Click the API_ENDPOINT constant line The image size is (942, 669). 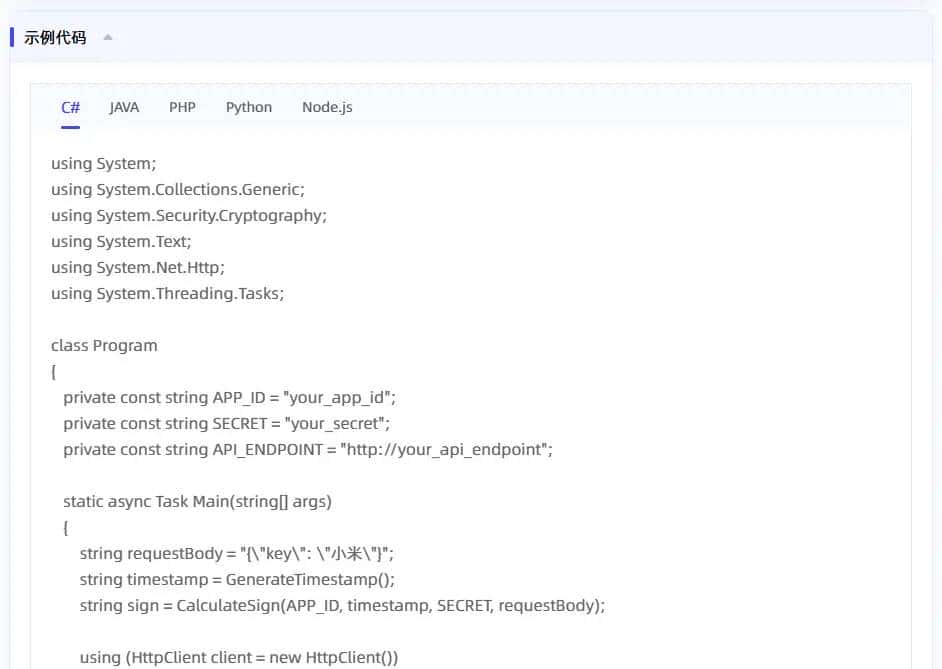(307, 449)
